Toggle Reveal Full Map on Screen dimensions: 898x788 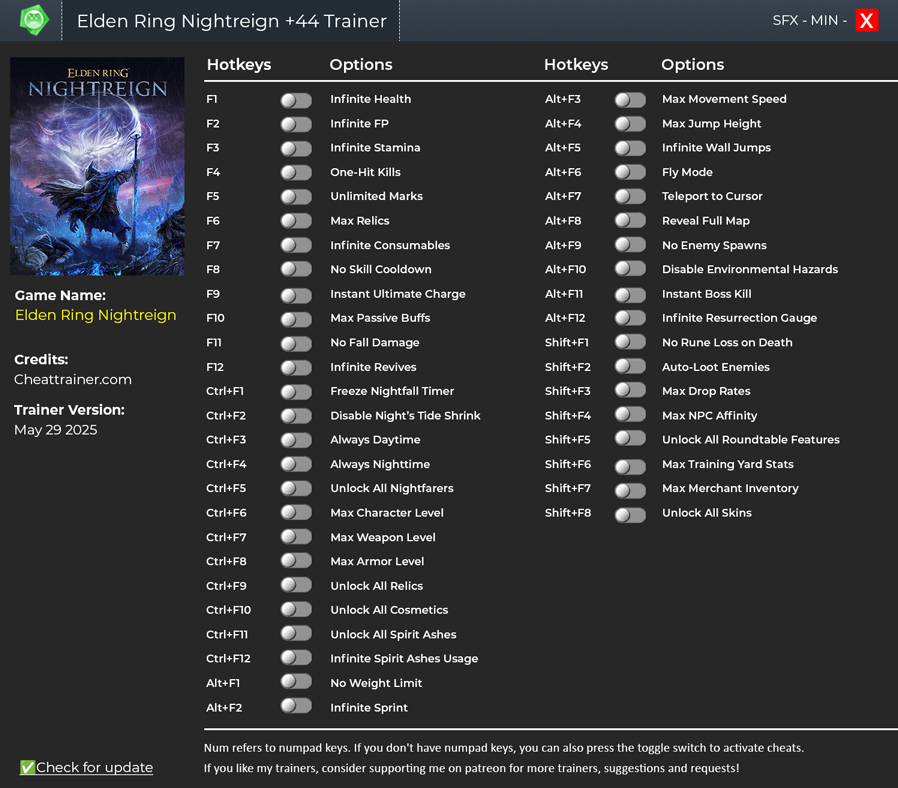630,220
